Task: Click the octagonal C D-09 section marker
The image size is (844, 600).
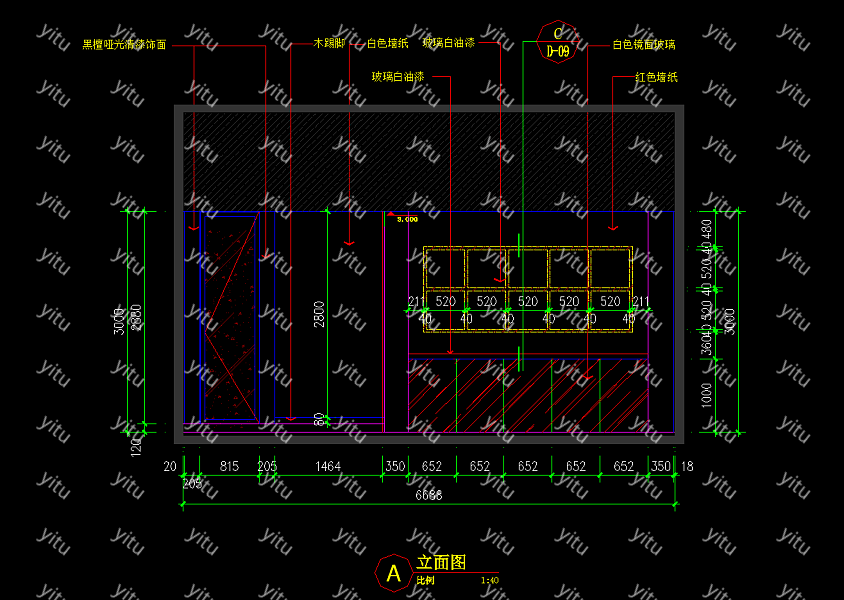Action: [x=558, y=42]
